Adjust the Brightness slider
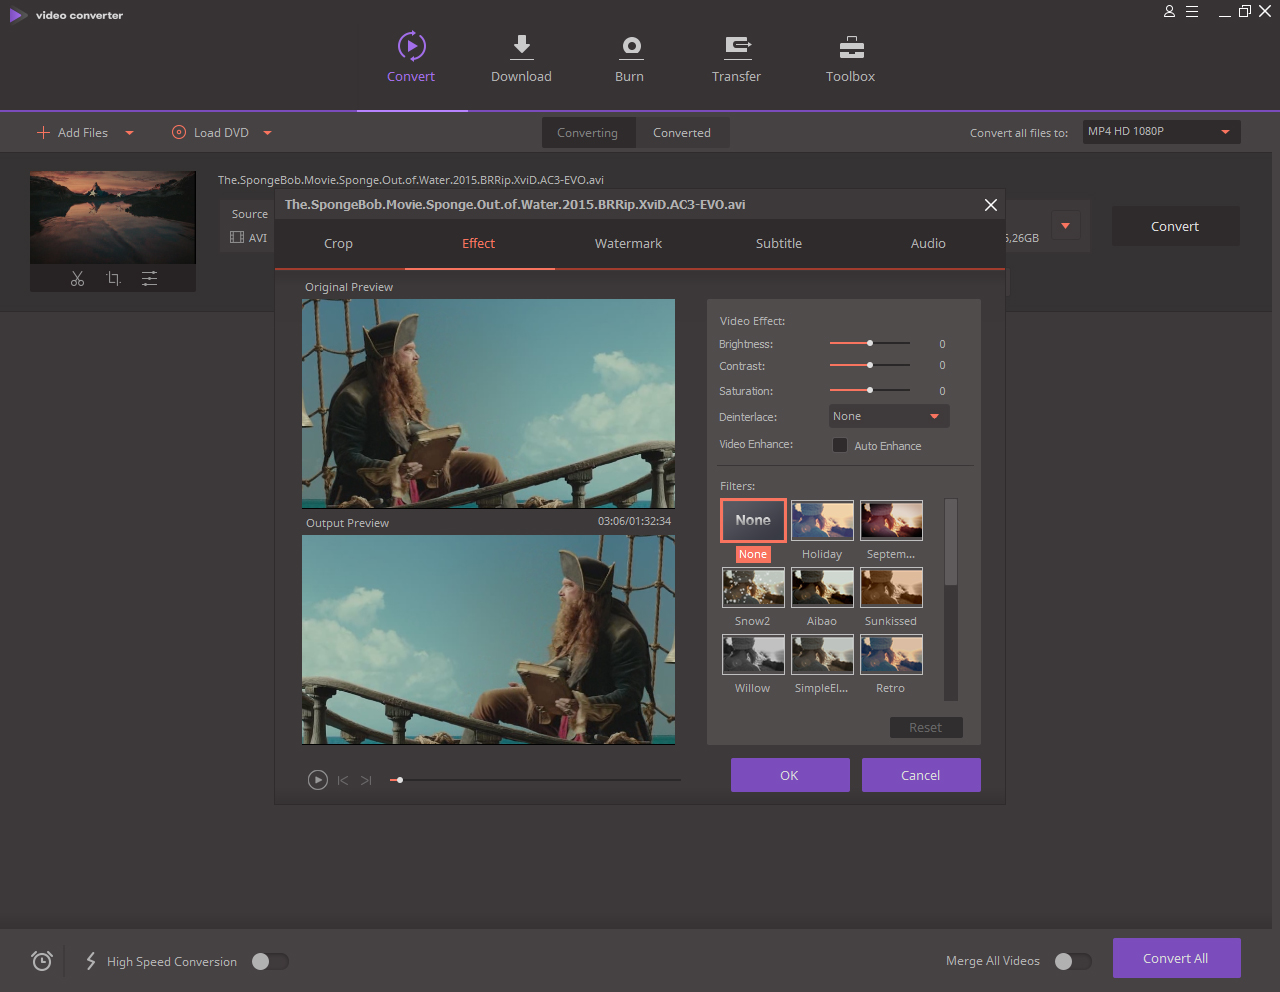 [870, 343]
